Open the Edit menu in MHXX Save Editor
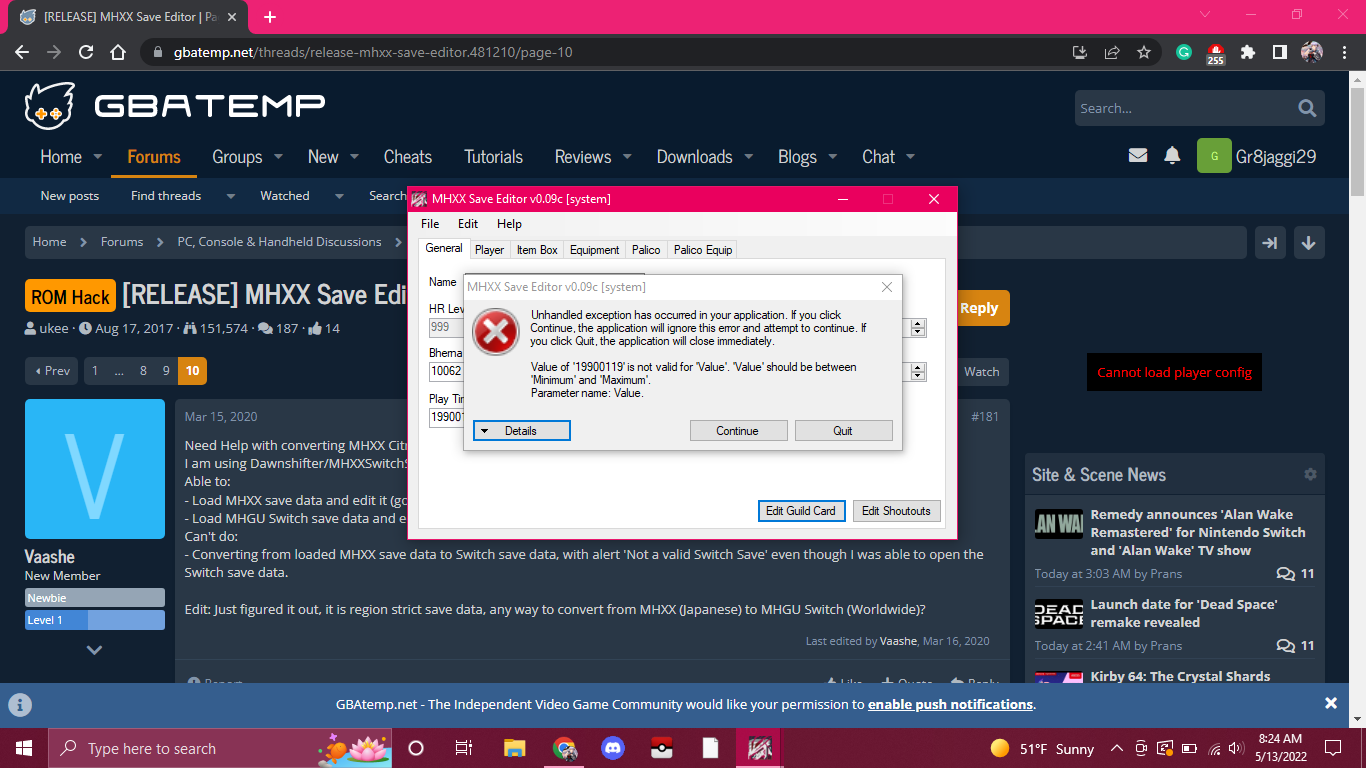 (468, 224)
